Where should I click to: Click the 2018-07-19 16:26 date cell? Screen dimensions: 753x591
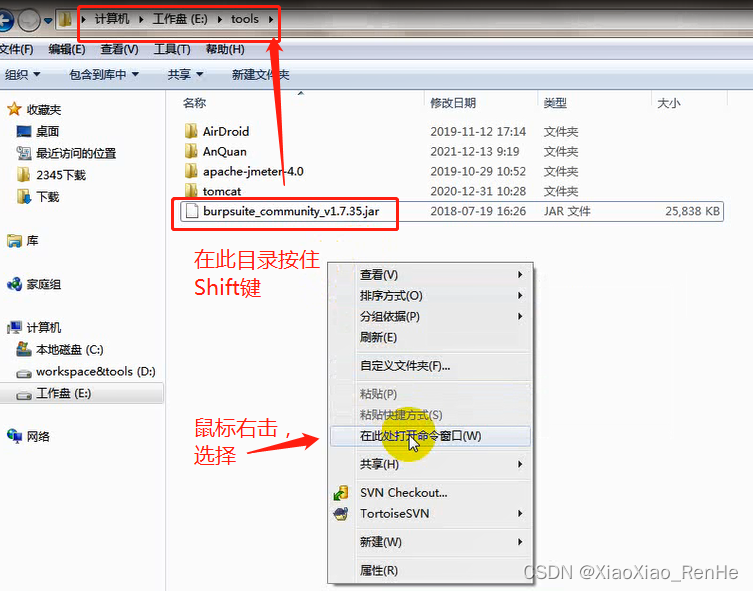click(x=478, y=211)
